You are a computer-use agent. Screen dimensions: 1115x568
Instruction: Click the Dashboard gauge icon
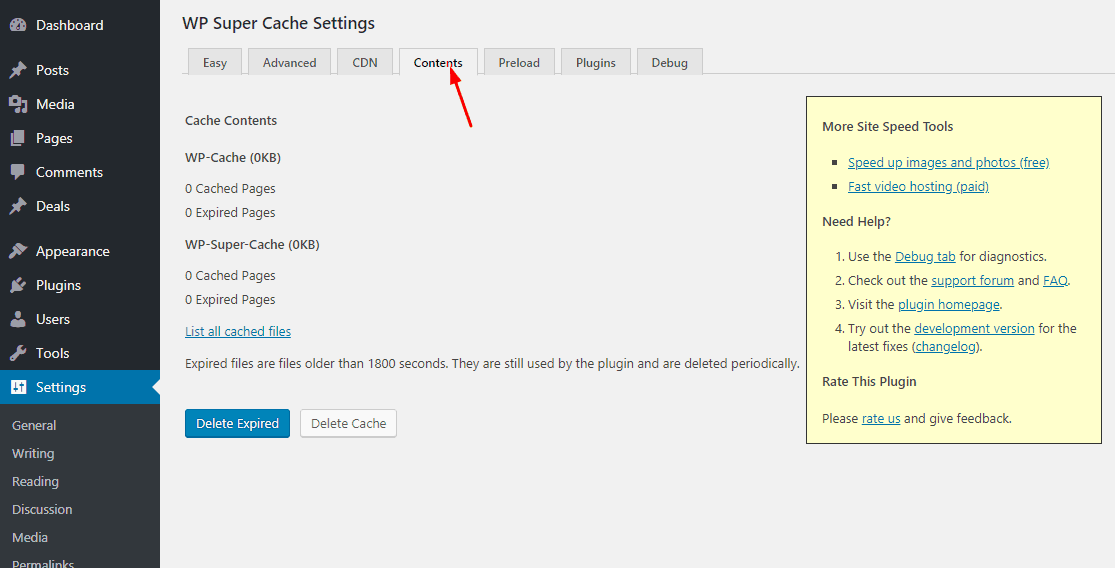[18, 25]
